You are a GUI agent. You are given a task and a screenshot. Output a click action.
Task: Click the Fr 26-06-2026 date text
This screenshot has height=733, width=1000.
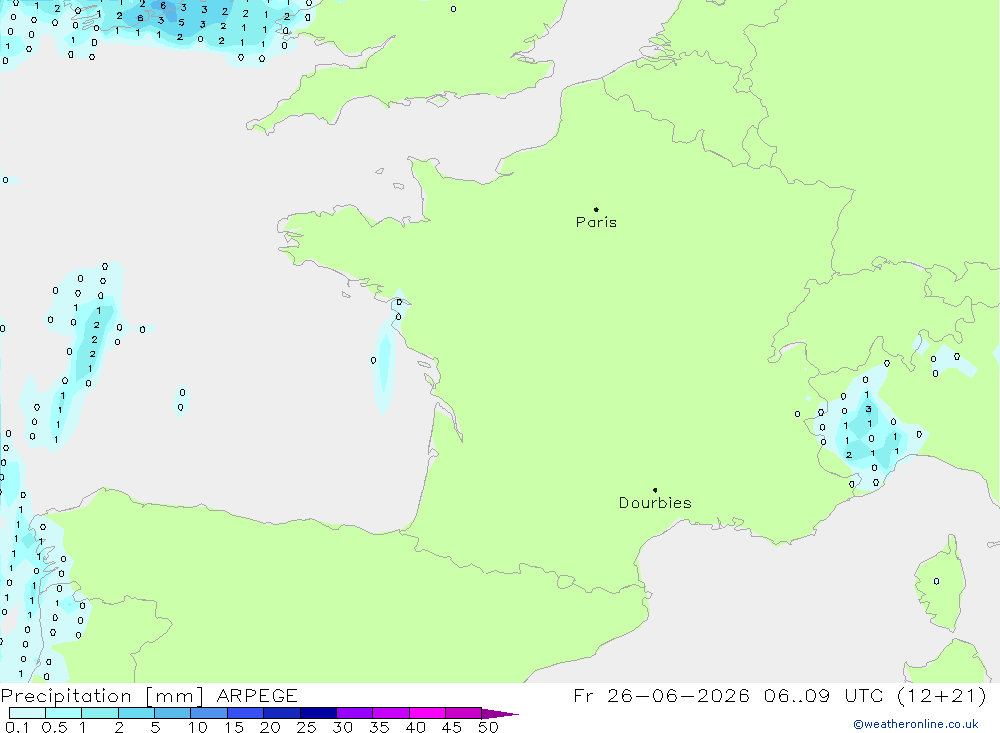661,695
